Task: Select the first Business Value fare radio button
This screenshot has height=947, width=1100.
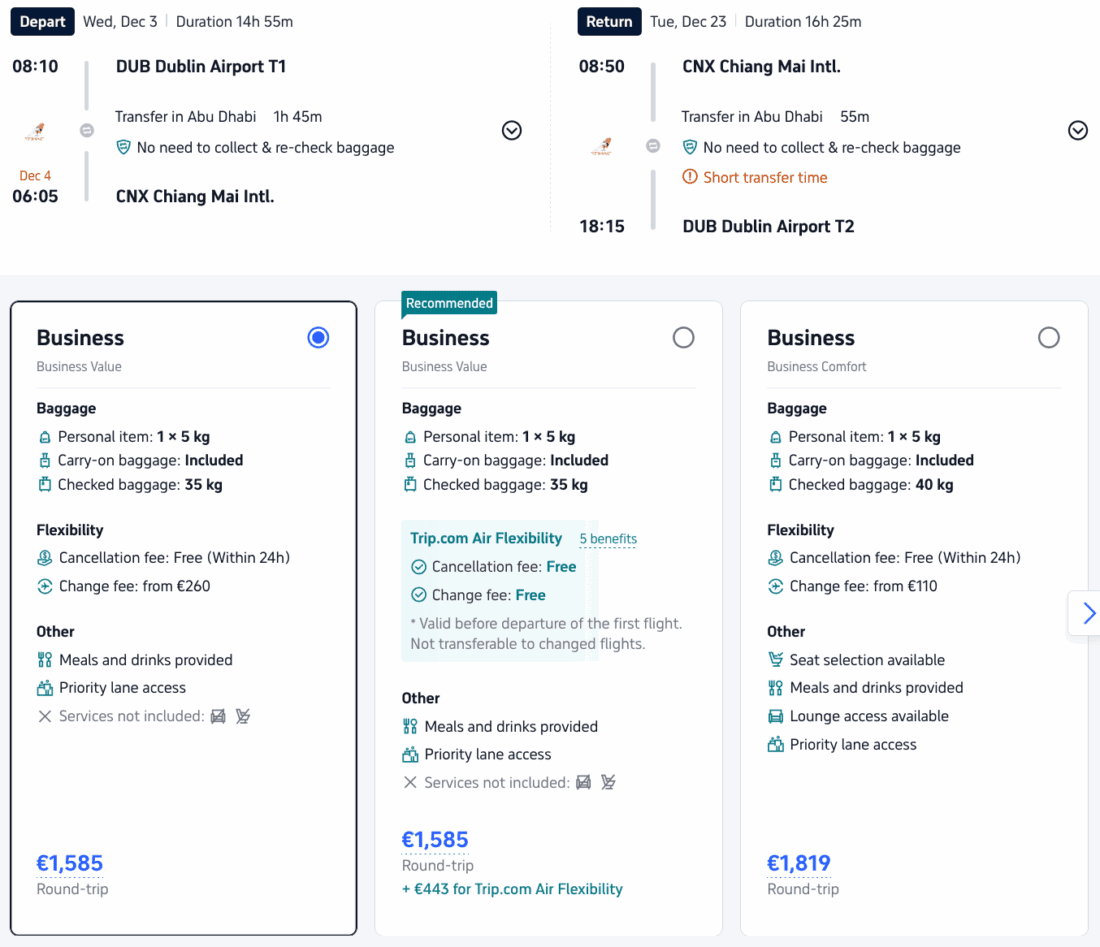Action: pos(318,338)
